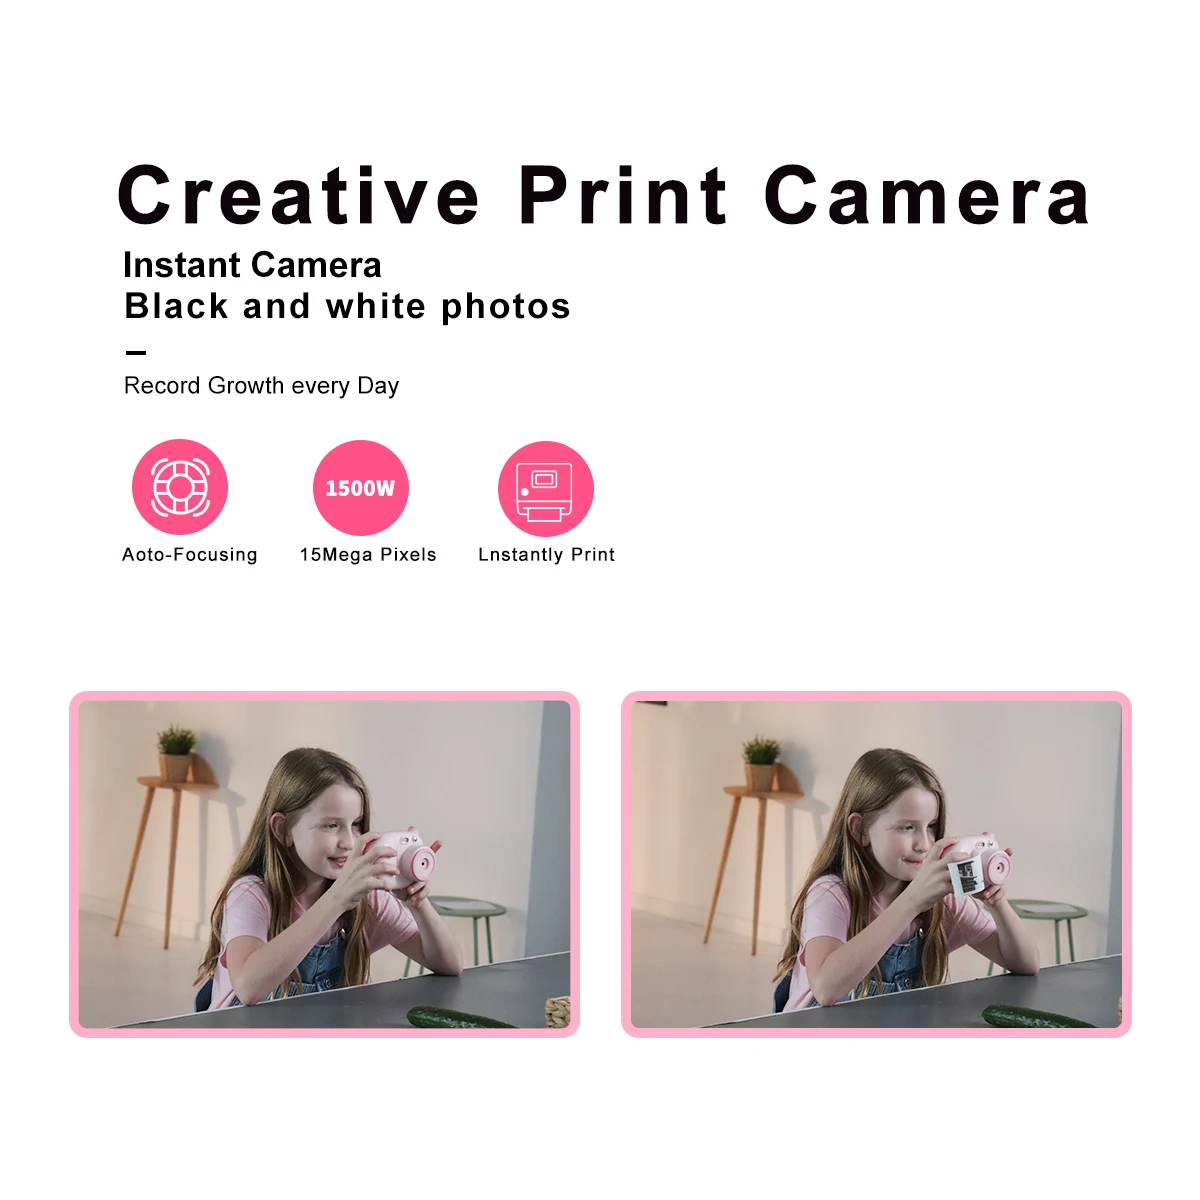Click the pink 1500W circle icon

(x=361, y=488)
